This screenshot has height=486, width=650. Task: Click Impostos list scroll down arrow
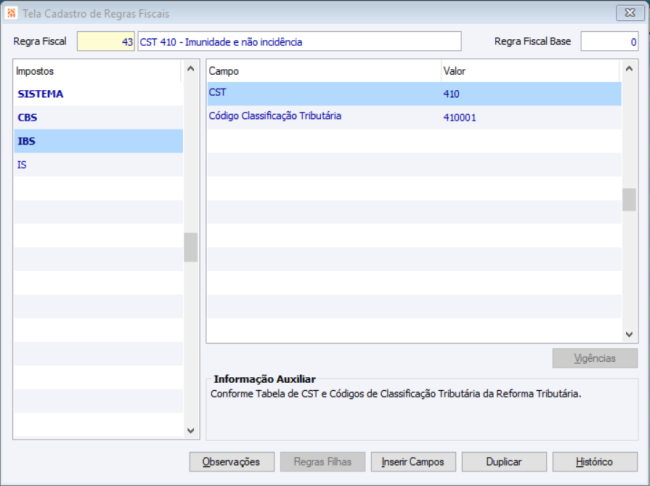pos(191,430)
